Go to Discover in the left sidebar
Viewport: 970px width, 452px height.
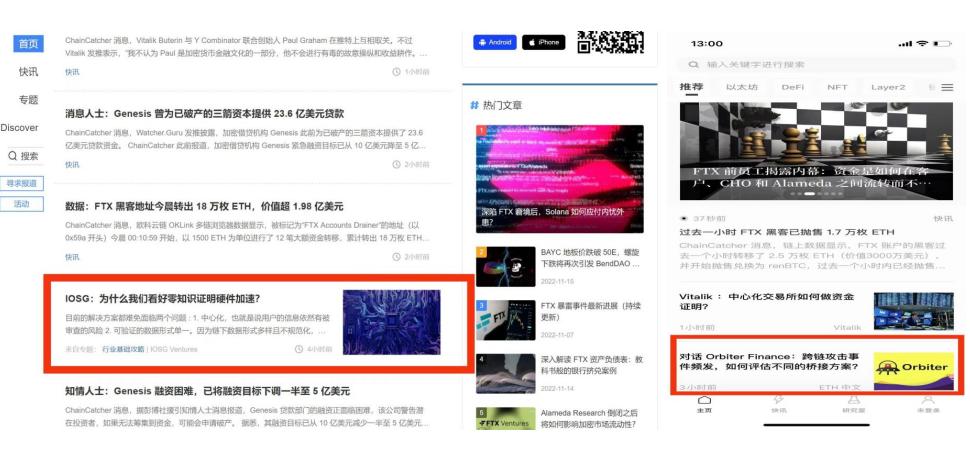(x=20, y=128)
